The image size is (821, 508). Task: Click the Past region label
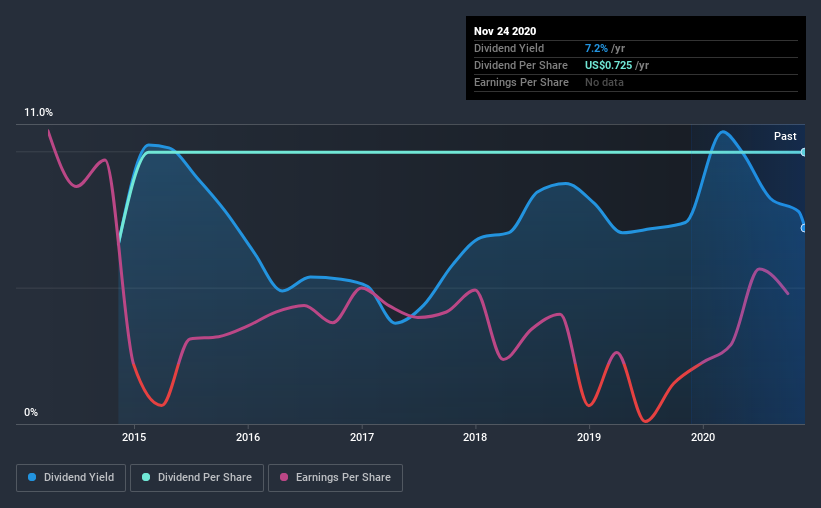[785, 136]
